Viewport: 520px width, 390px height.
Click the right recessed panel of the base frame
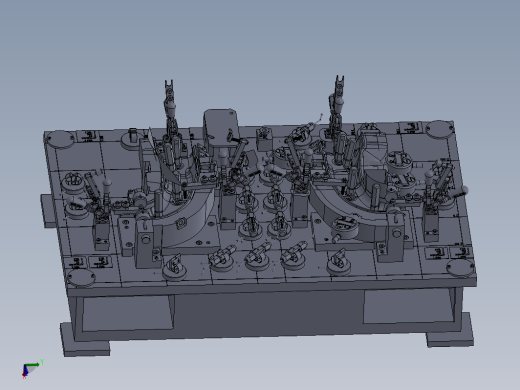coord(408,306)
